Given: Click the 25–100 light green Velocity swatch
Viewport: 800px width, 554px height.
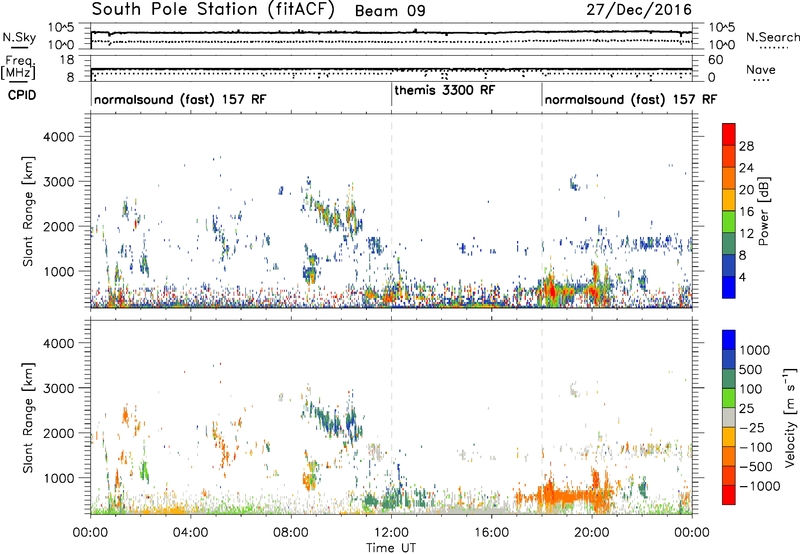Looking at the screenshot, I should [729, 398].
